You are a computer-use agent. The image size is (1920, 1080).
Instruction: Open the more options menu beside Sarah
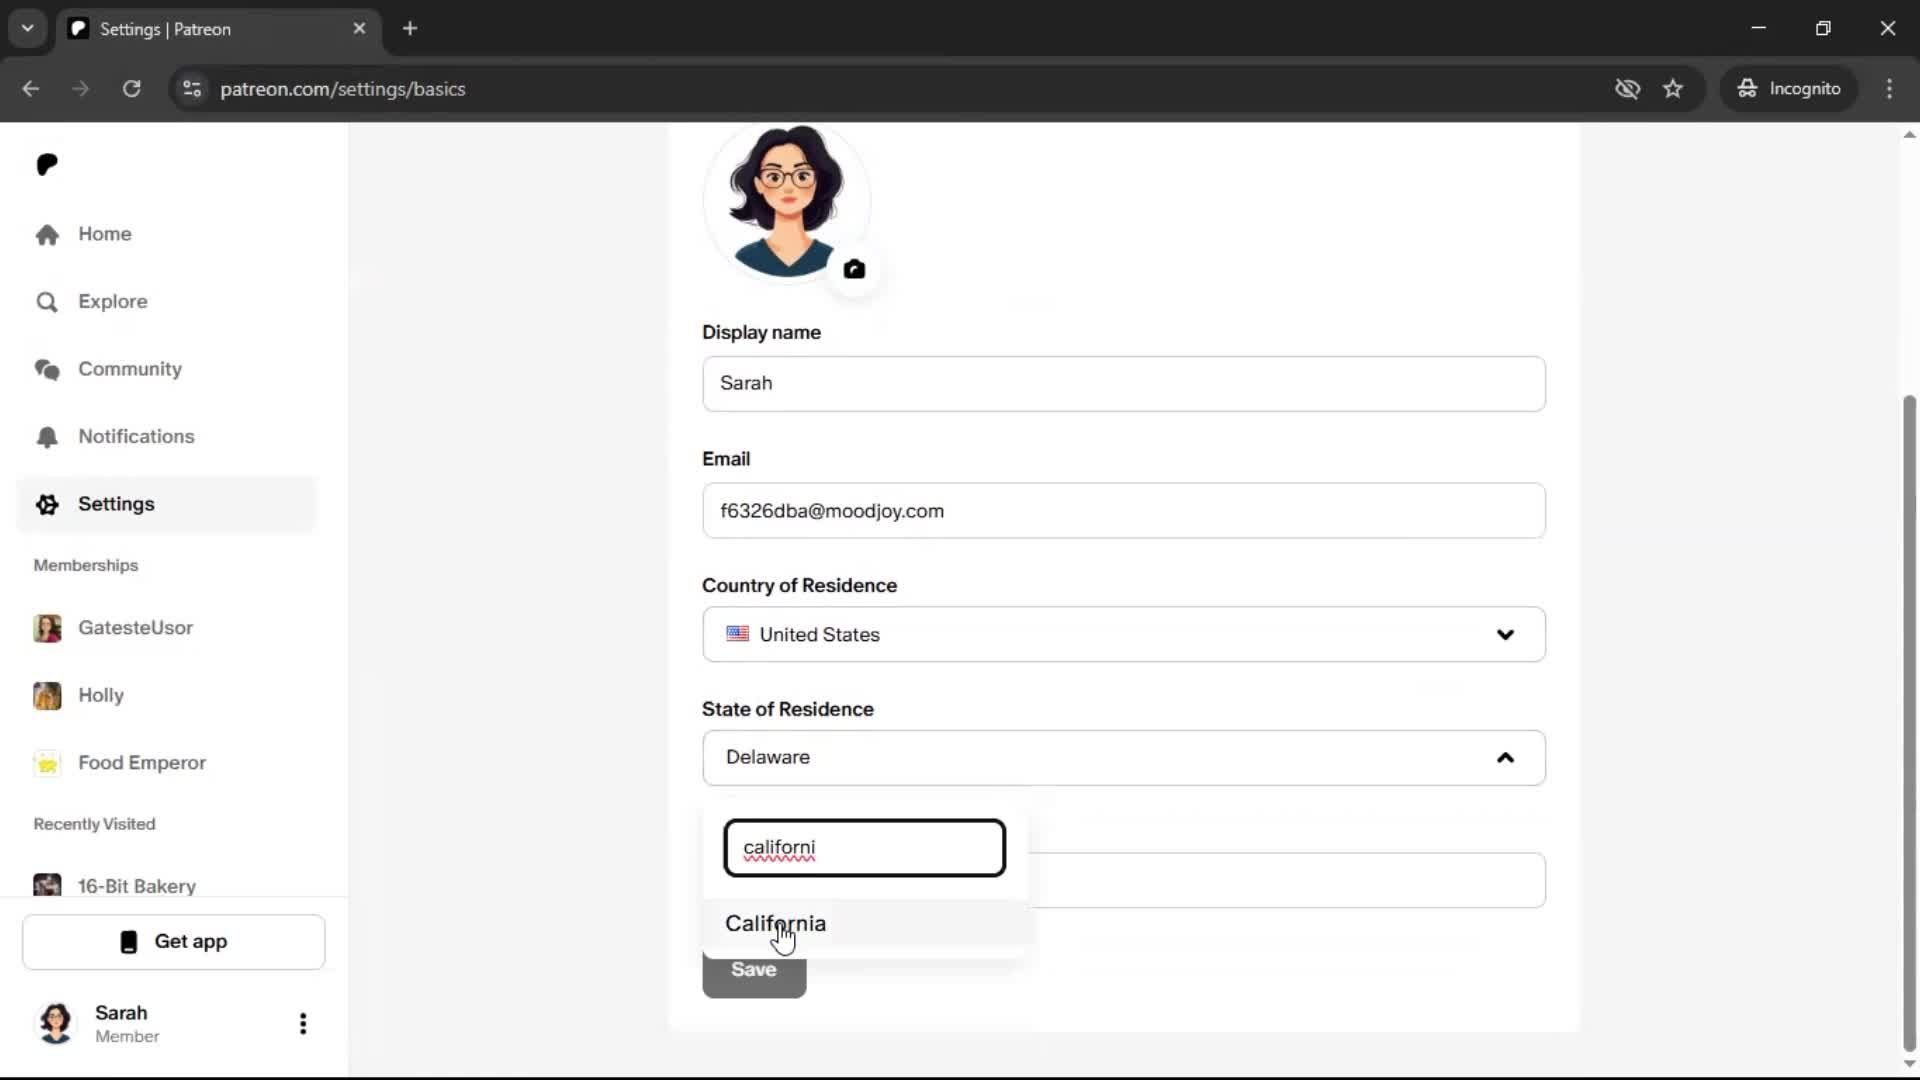coord(303,1023)
